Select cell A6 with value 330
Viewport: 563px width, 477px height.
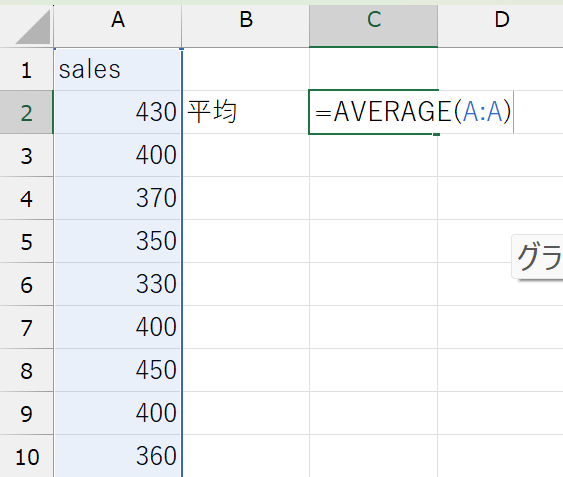117,284
